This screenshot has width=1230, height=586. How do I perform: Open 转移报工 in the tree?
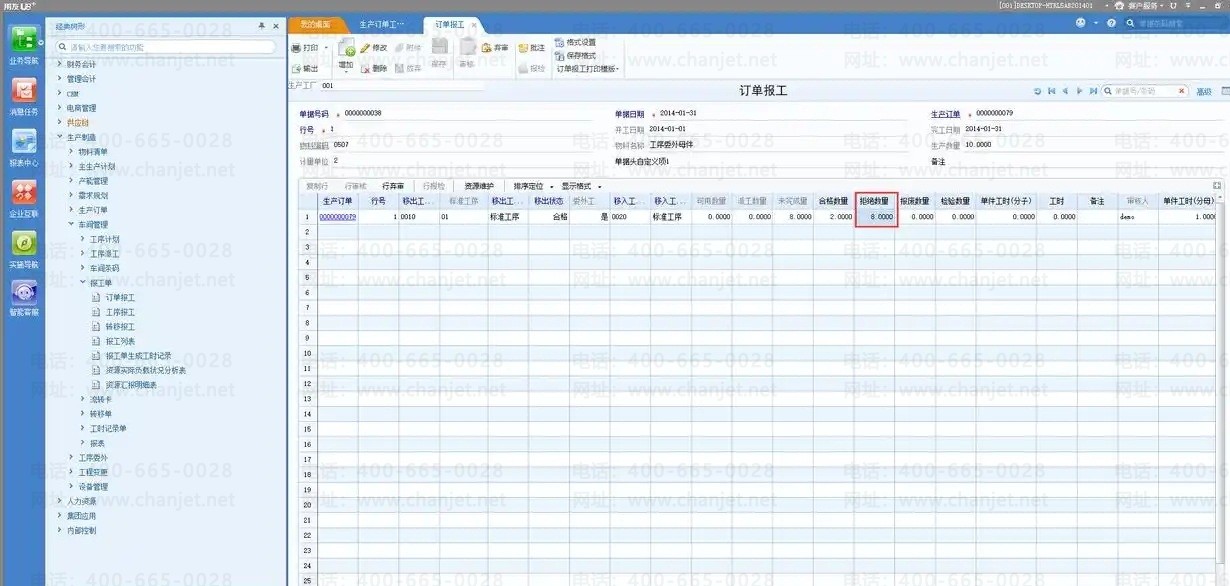pyautogui.click(x=120, y=327)
